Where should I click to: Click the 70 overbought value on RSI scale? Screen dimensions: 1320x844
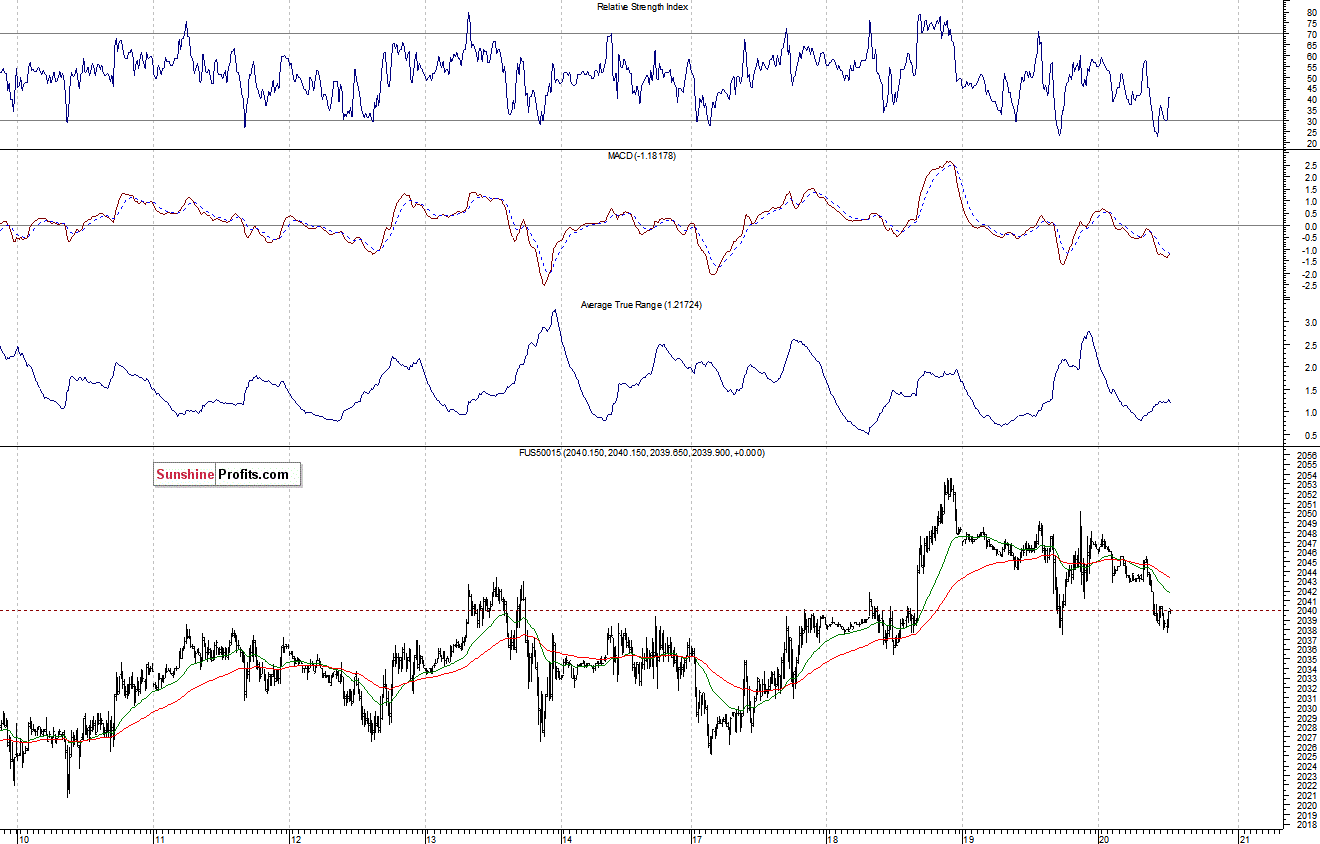pyautogui.click(x=1311, y=35)
